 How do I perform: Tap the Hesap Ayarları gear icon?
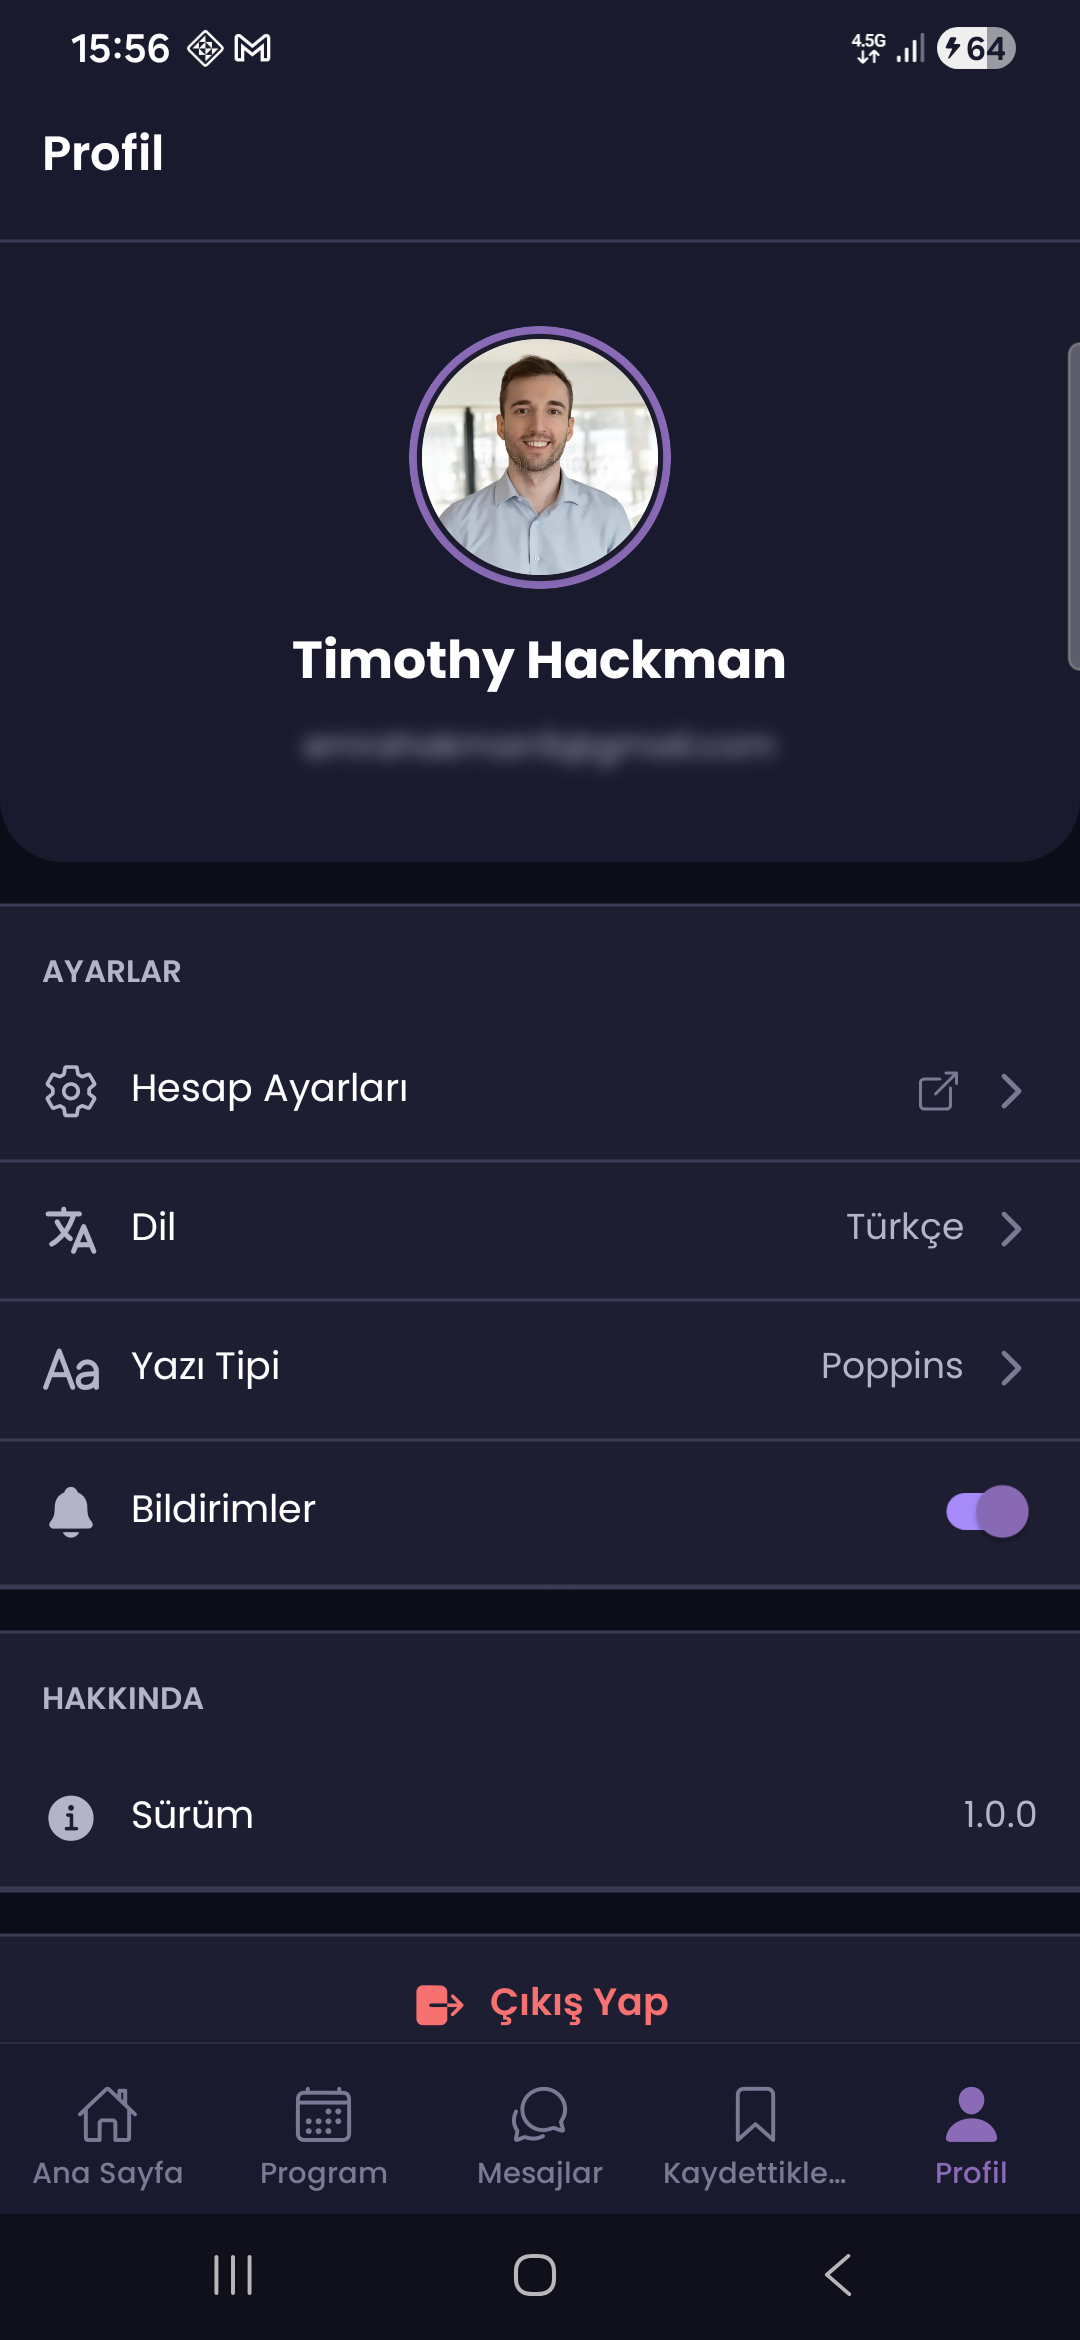(71, 1090)
